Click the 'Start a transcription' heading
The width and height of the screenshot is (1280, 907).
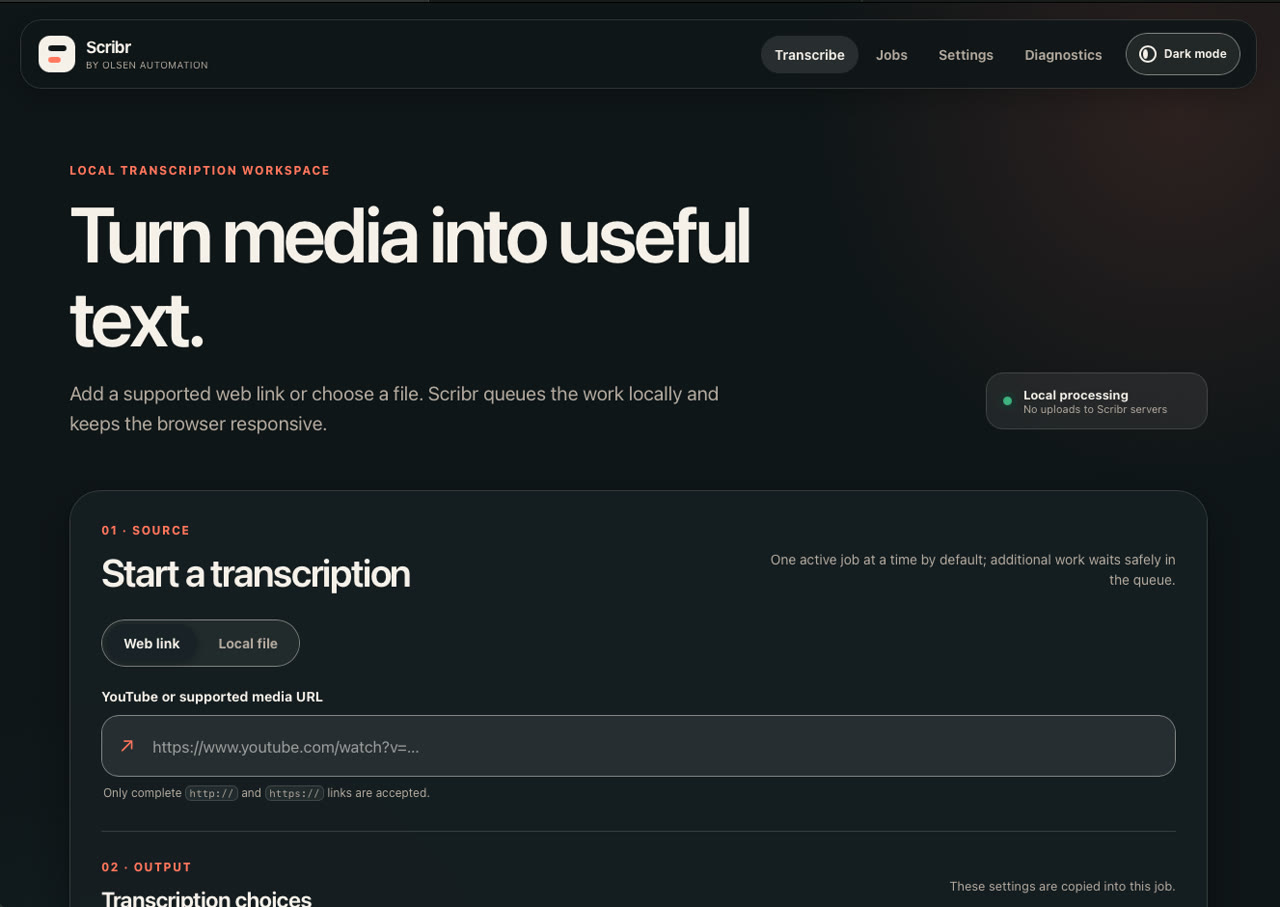(255, 574)
